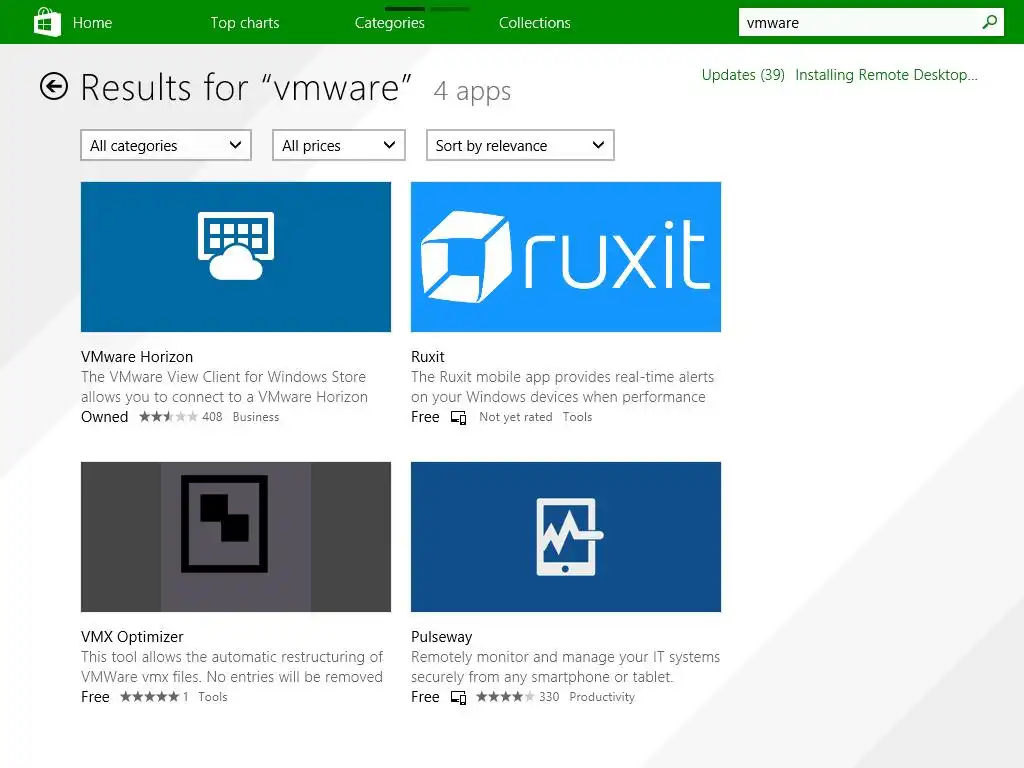
Task: Click the Not yet rated text
Action: coord(515,417)
